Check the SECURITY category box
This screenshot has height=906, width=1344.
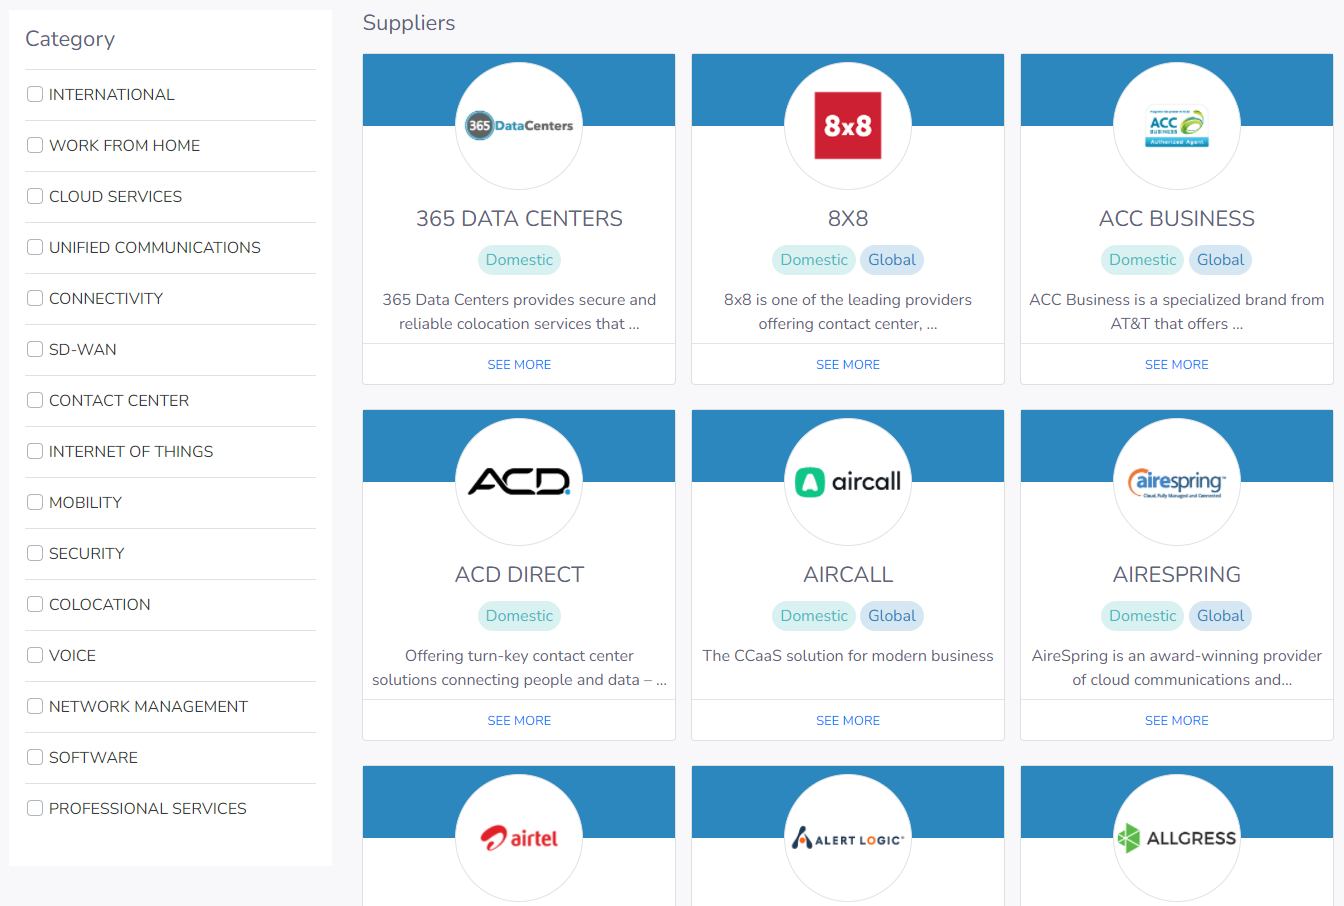[x=35, y=553]
